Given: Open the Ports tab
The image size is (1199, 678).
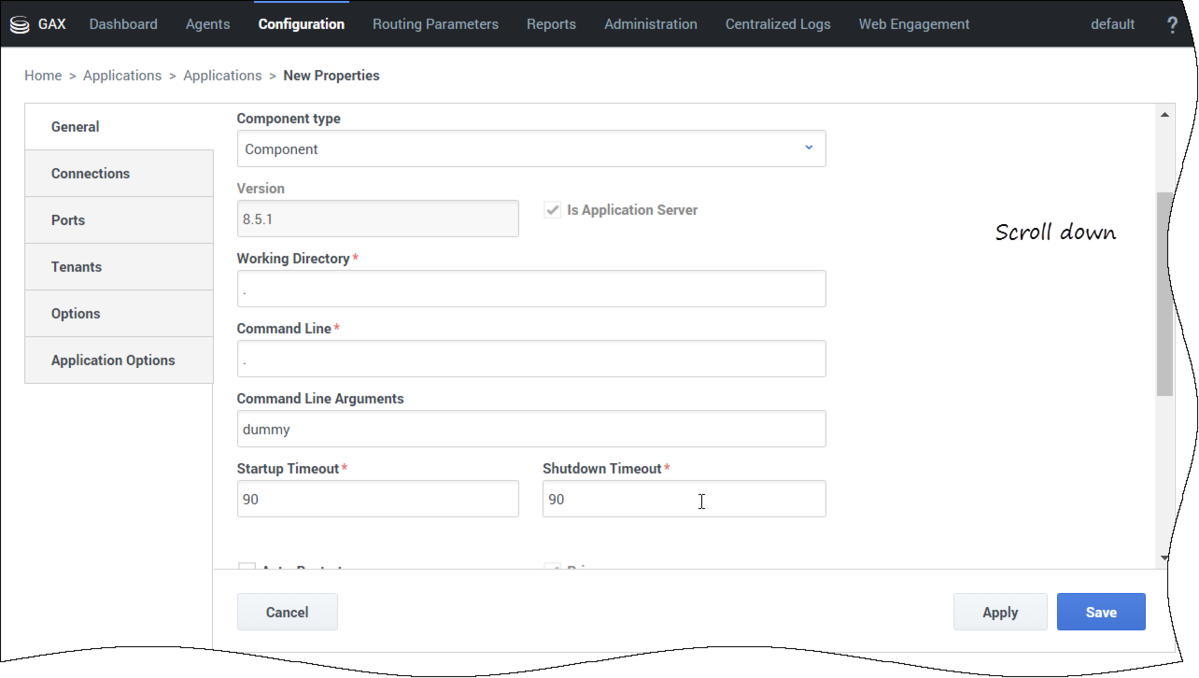Looking at the screenshot, I should coord(119,220).
